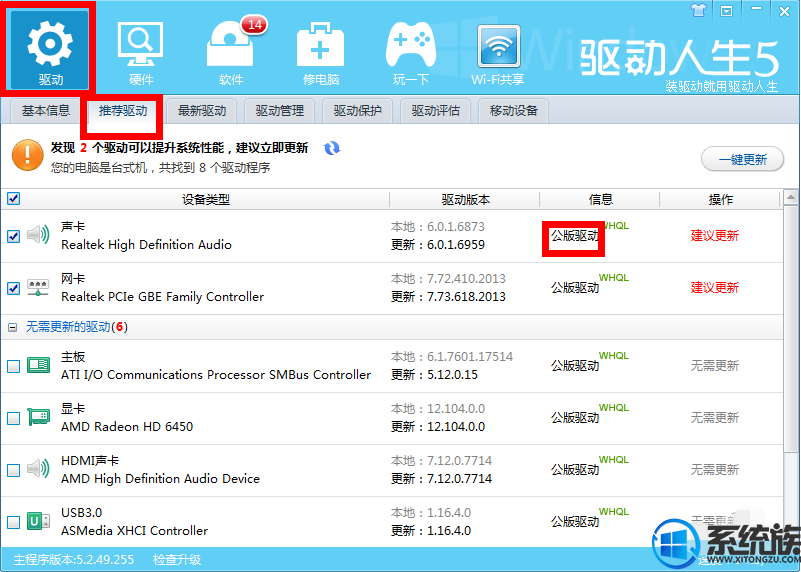This screenshot has height=572, width=801.
Task: Open the 修电脑 repair kit section
Action: click(321, 54)
